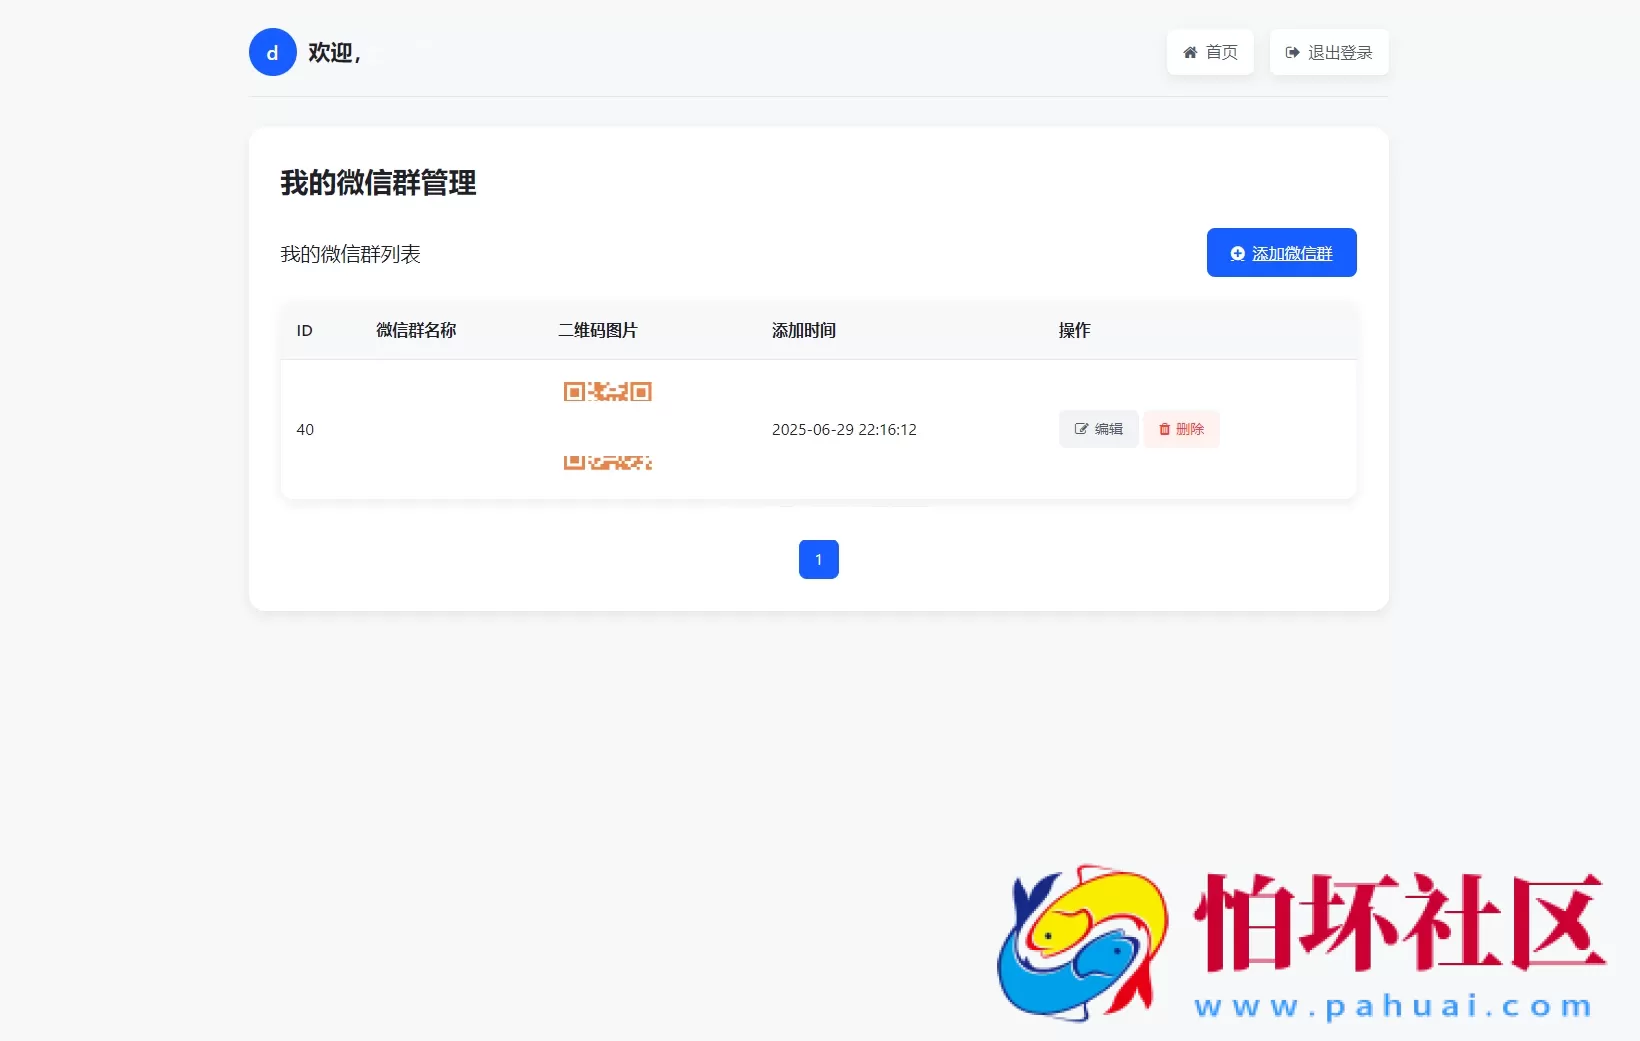Click the trash icon on the 删除 button

click(x=1164, y=429)
